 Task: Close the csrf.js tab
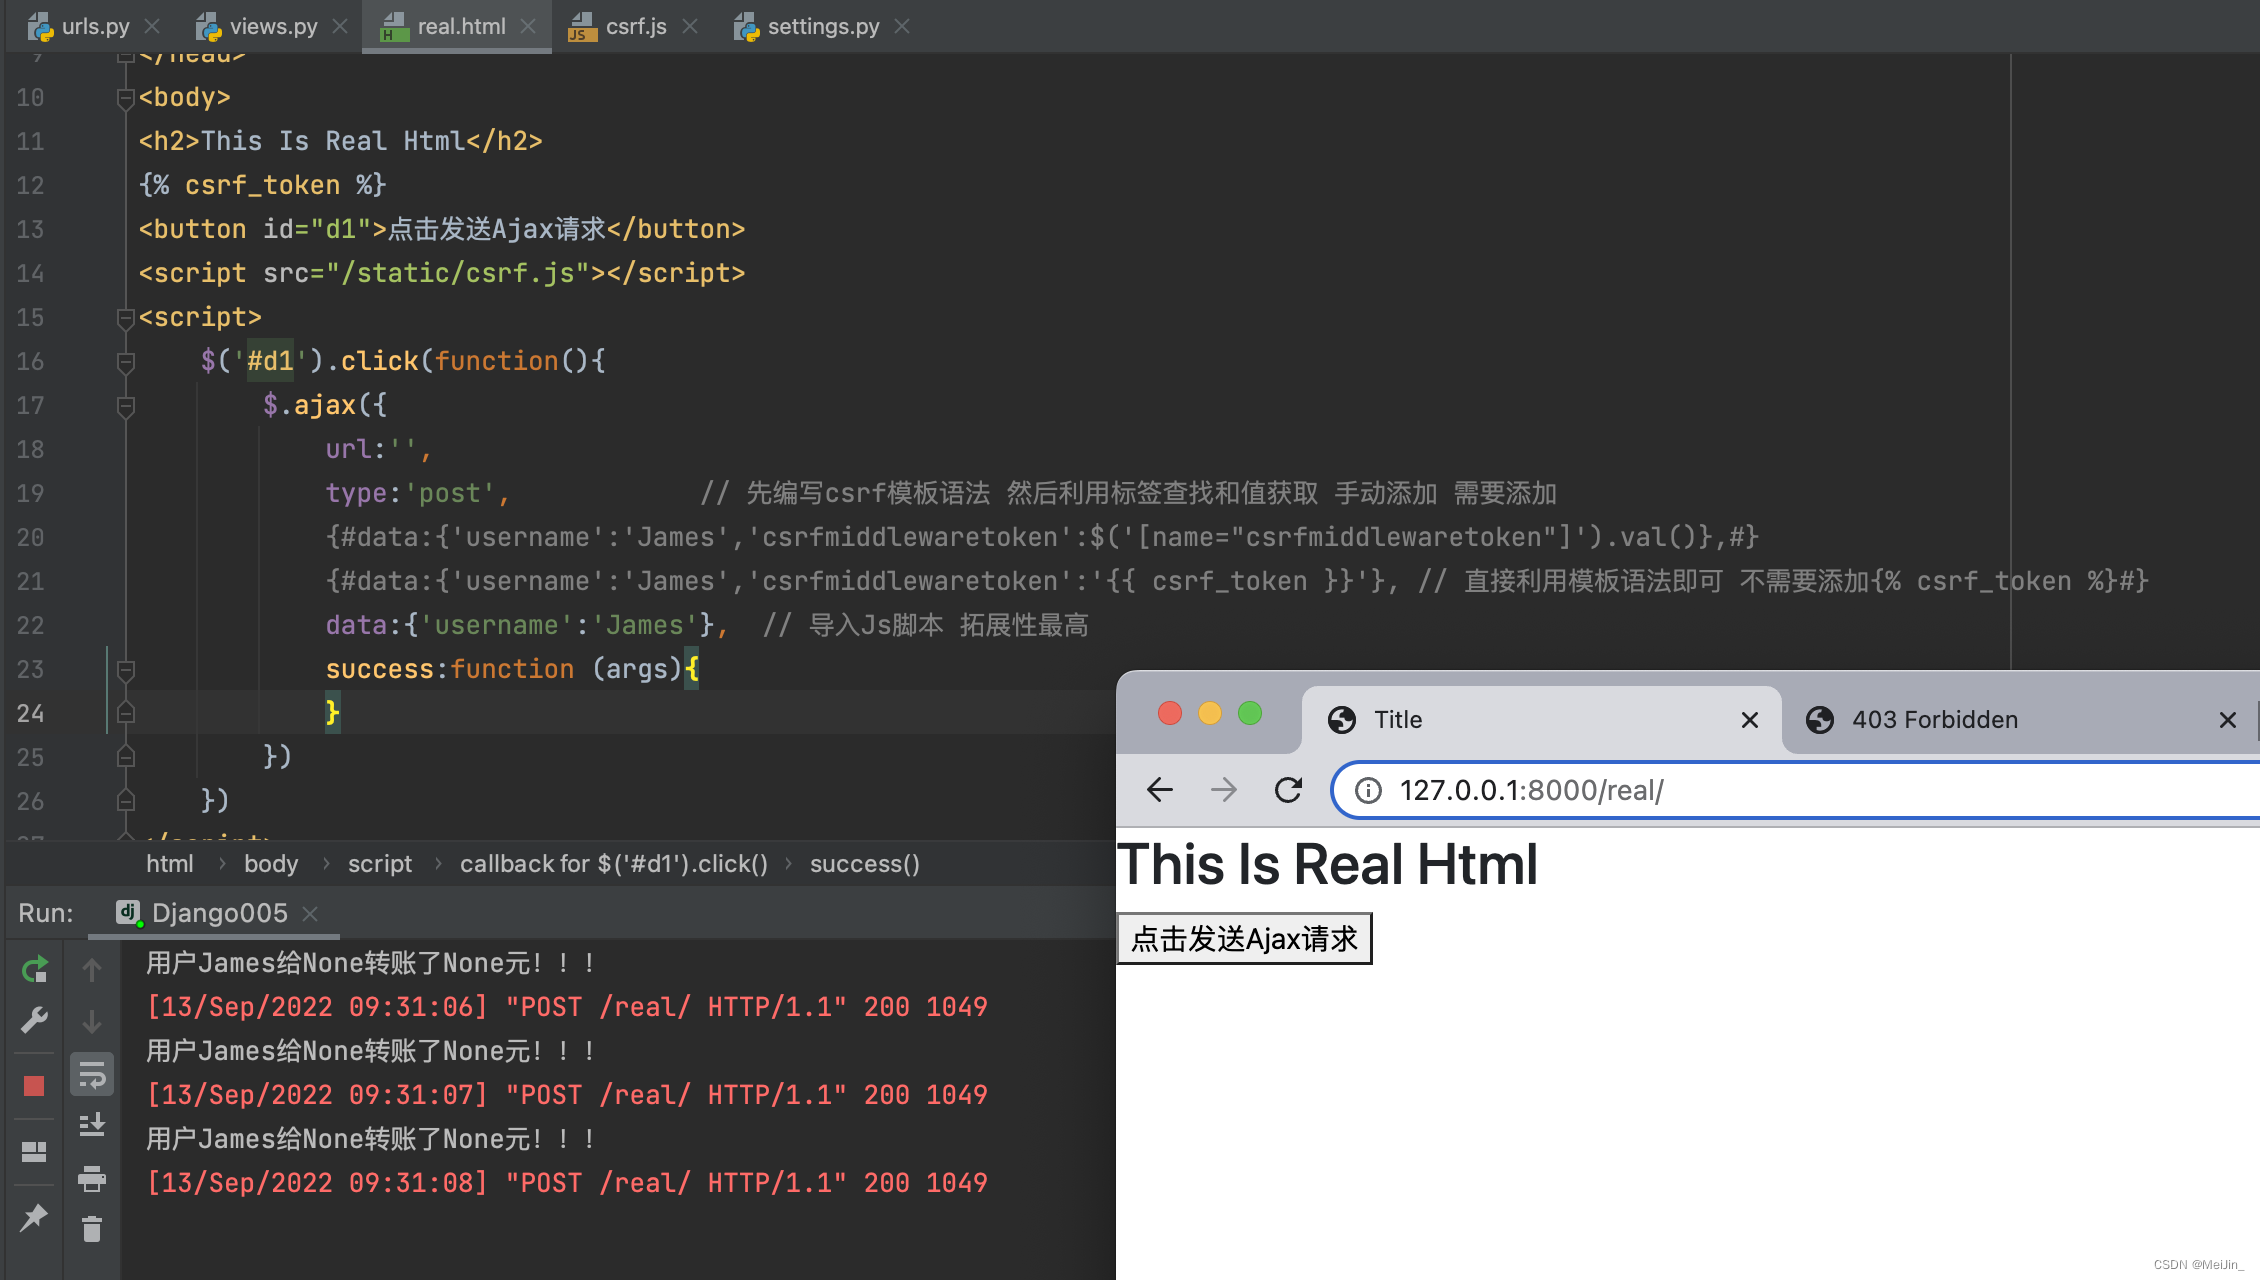(x=690, y=26)
